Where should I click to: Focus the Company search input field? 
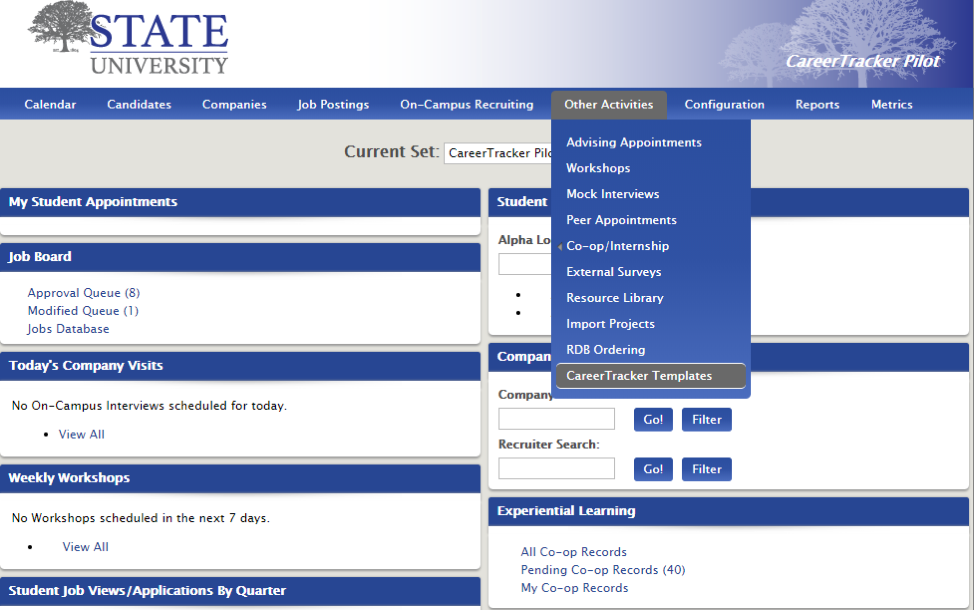click(x=557, y=419)
